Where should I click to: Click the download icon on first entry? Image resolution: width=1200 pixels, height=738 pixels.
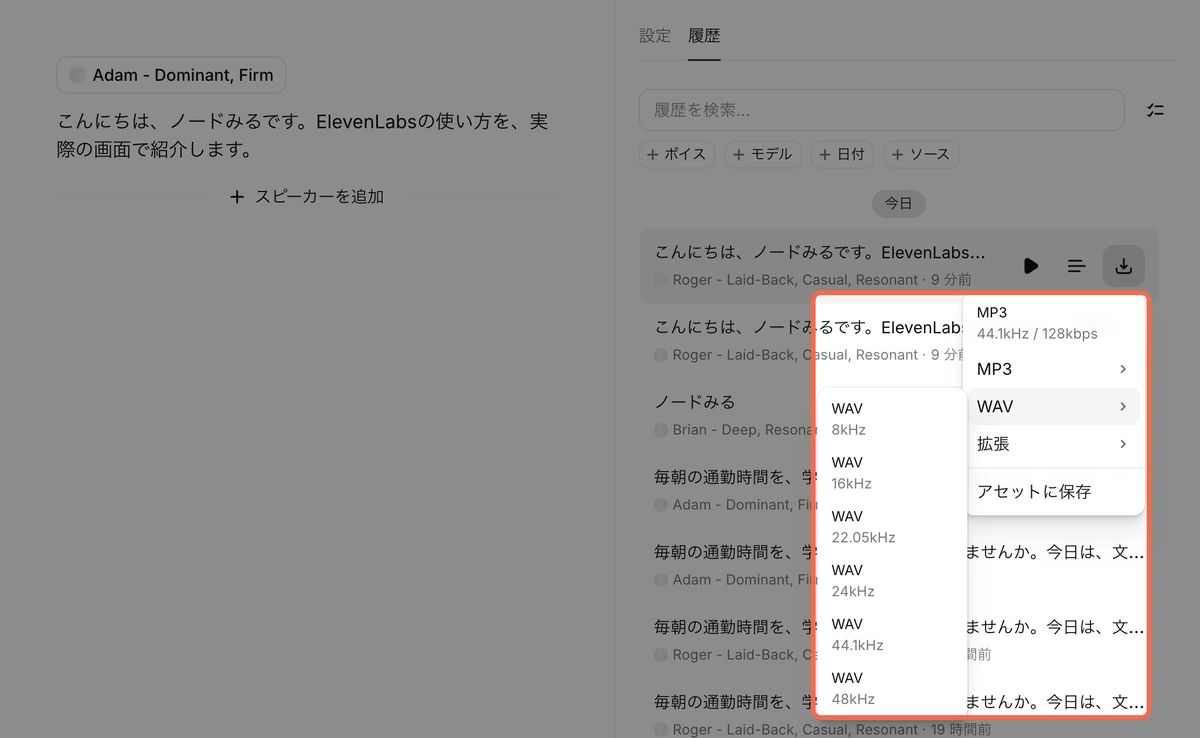point(1123,266)
